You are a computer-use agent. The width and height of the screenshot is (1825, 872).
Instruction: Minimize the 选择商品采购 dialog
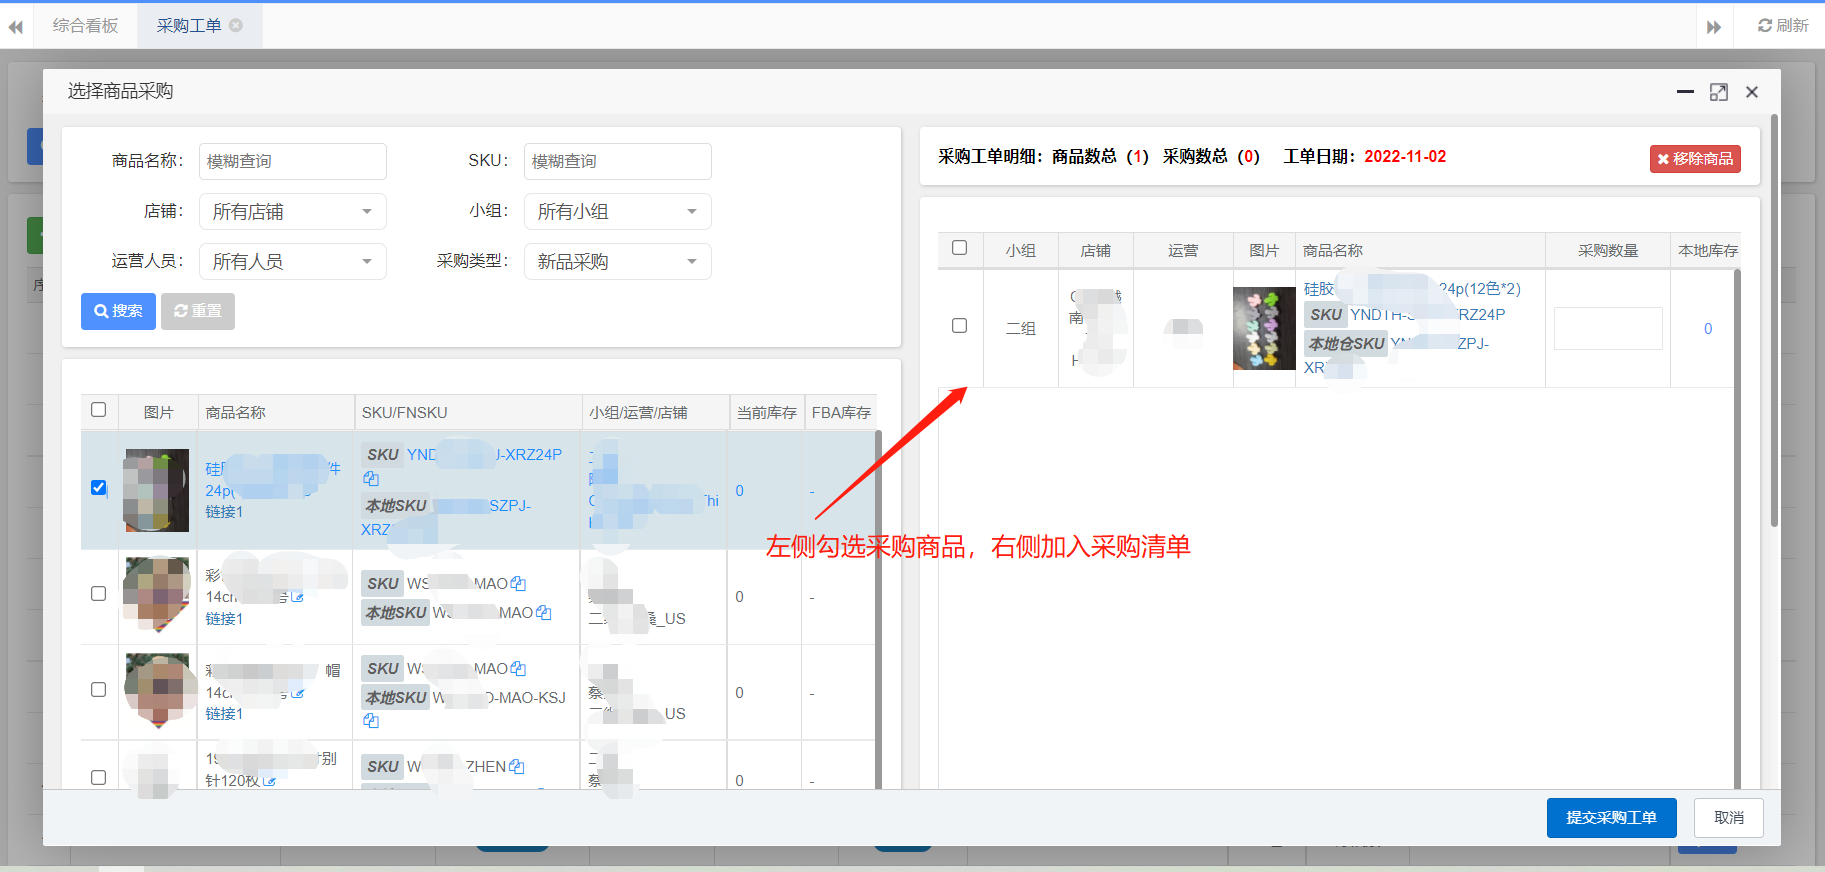pyautogui.click(x=1685, y=92)
